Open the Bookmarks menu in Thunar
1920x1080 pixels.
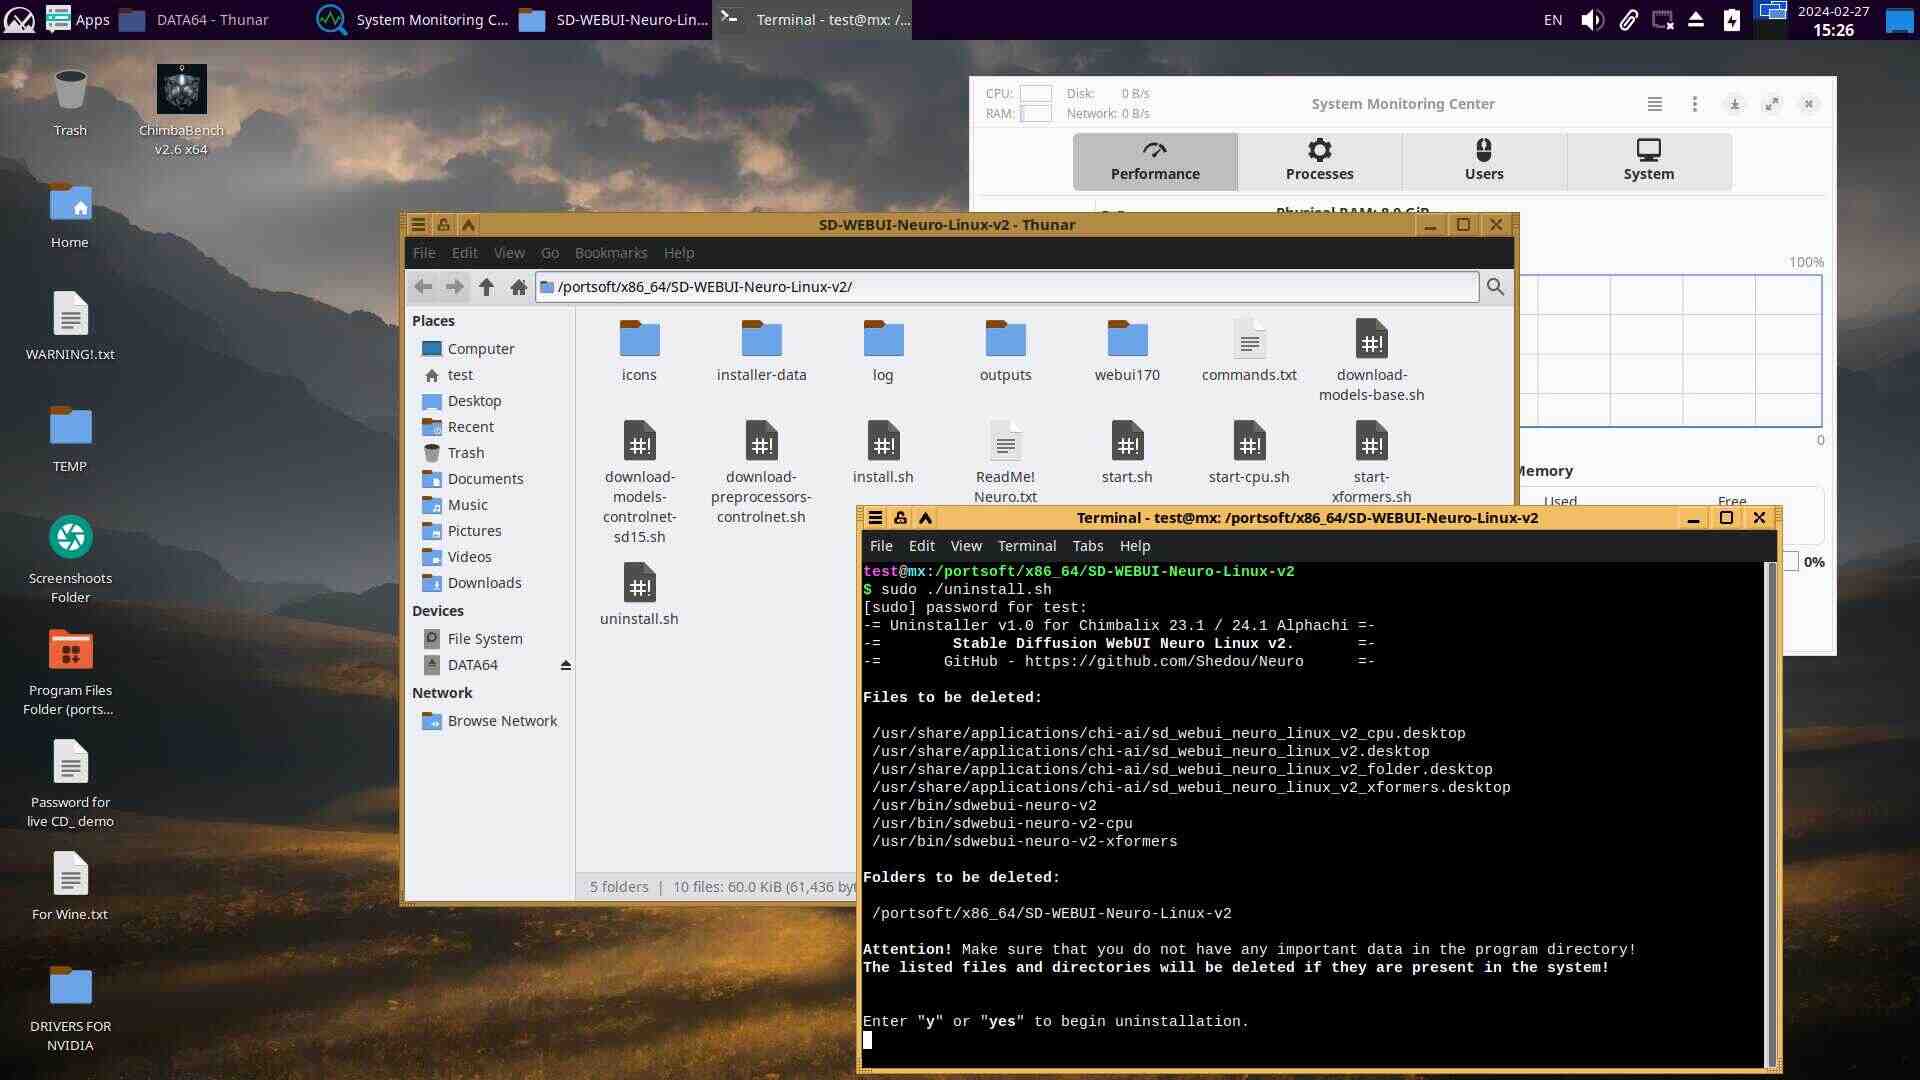(x=610, y=253)
